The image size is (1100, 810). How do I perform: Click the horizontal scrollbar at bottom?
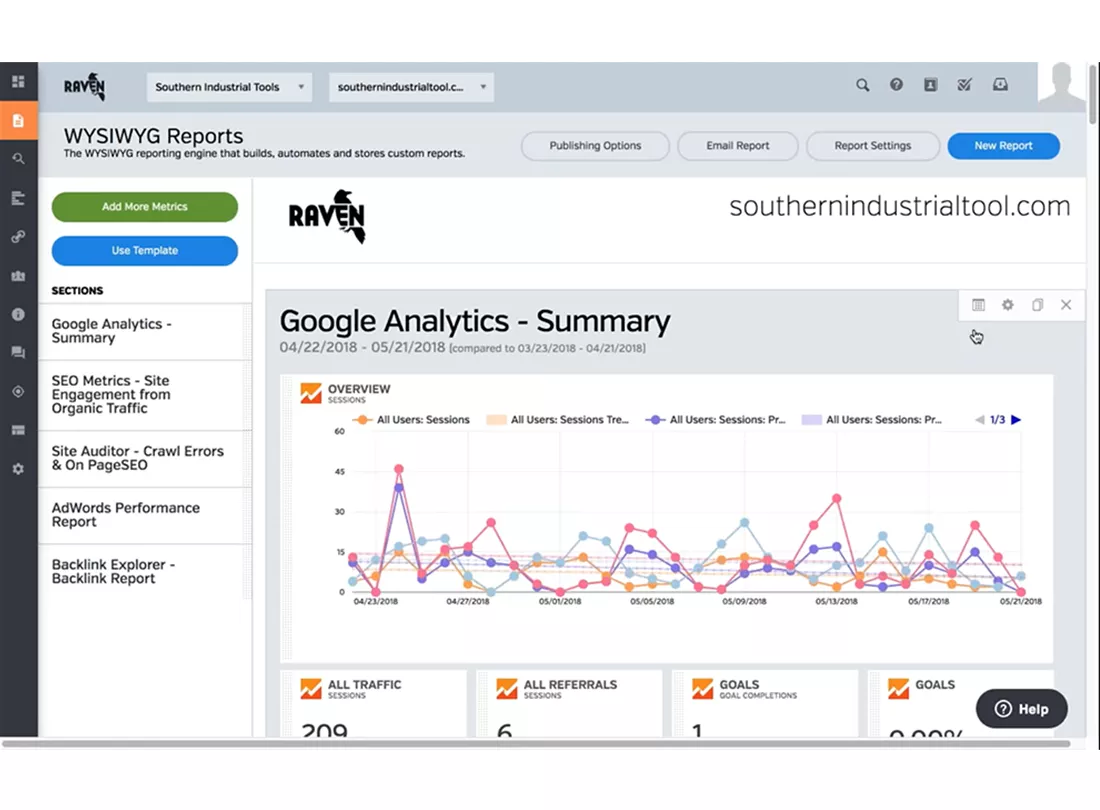click(535, 743)
